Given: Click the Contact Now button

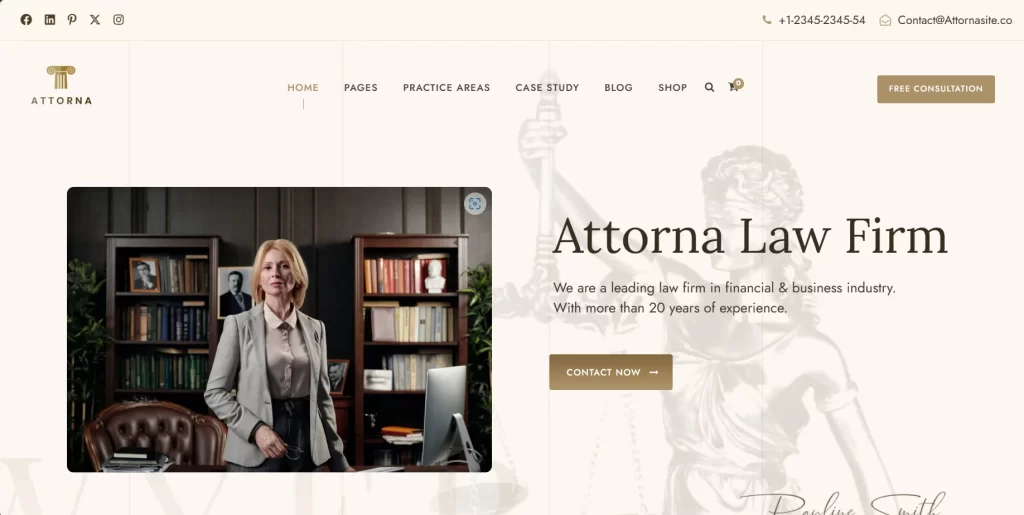Looking at the screenshot, I should click(x=611, y=372).
